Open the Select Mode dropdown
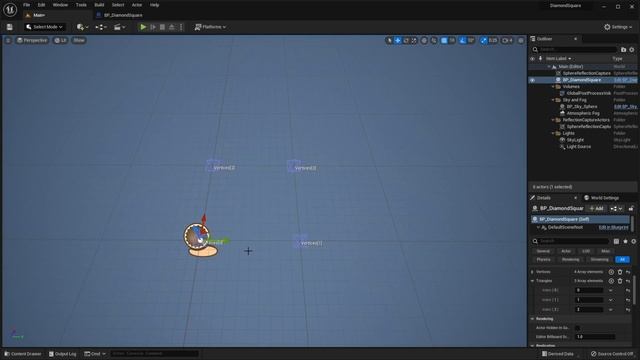Viewport: 640px width, 360px height. 44,27
